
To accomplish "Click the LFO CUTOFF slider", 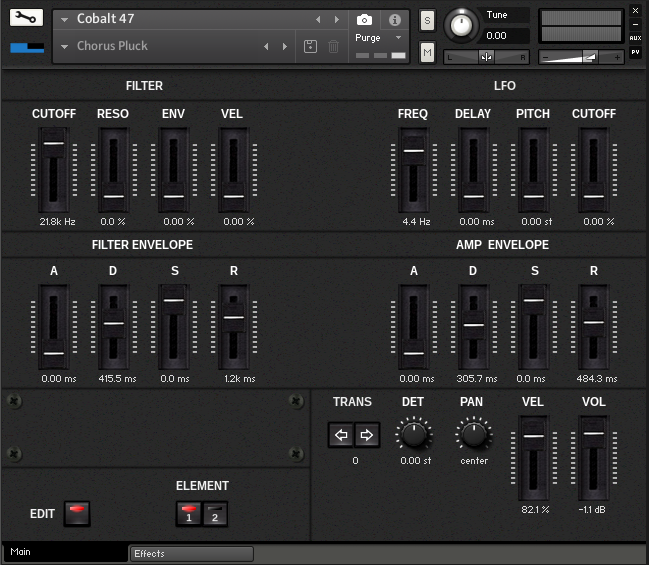I will pyautogui.click(x=594, y=170).
